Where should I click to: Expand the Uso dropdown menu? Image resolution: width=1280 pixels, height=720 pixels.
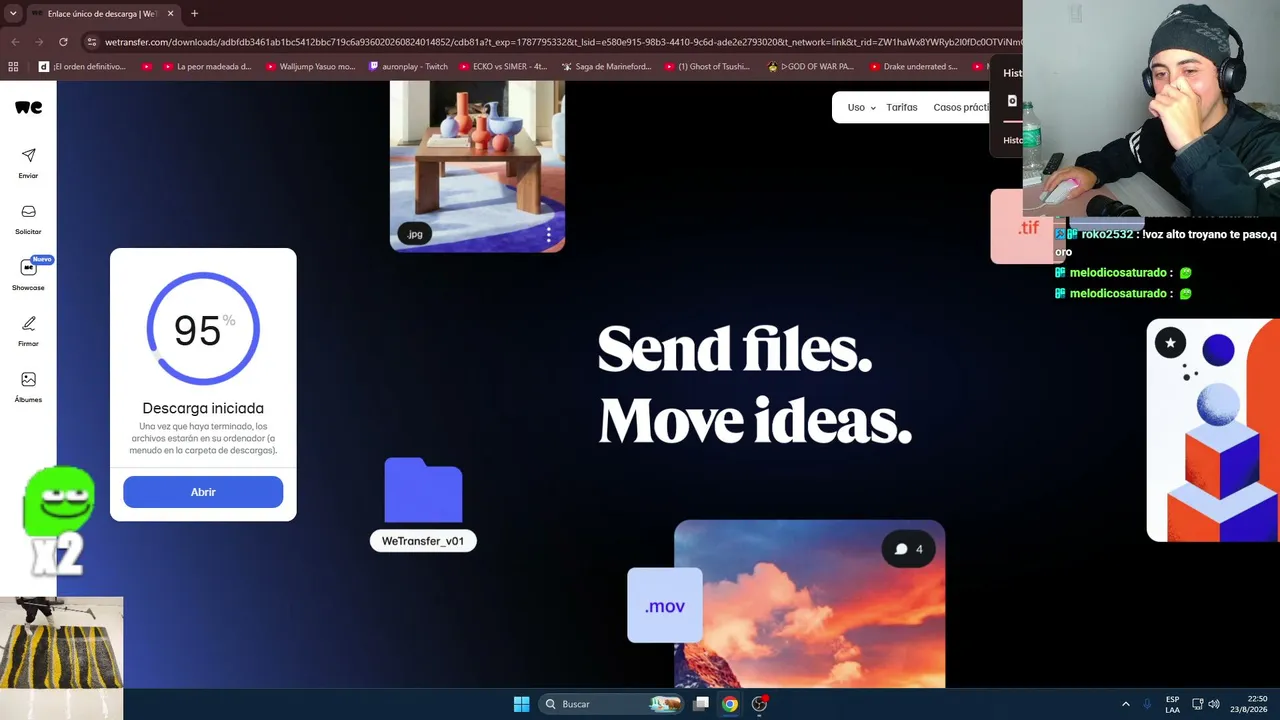861,108
